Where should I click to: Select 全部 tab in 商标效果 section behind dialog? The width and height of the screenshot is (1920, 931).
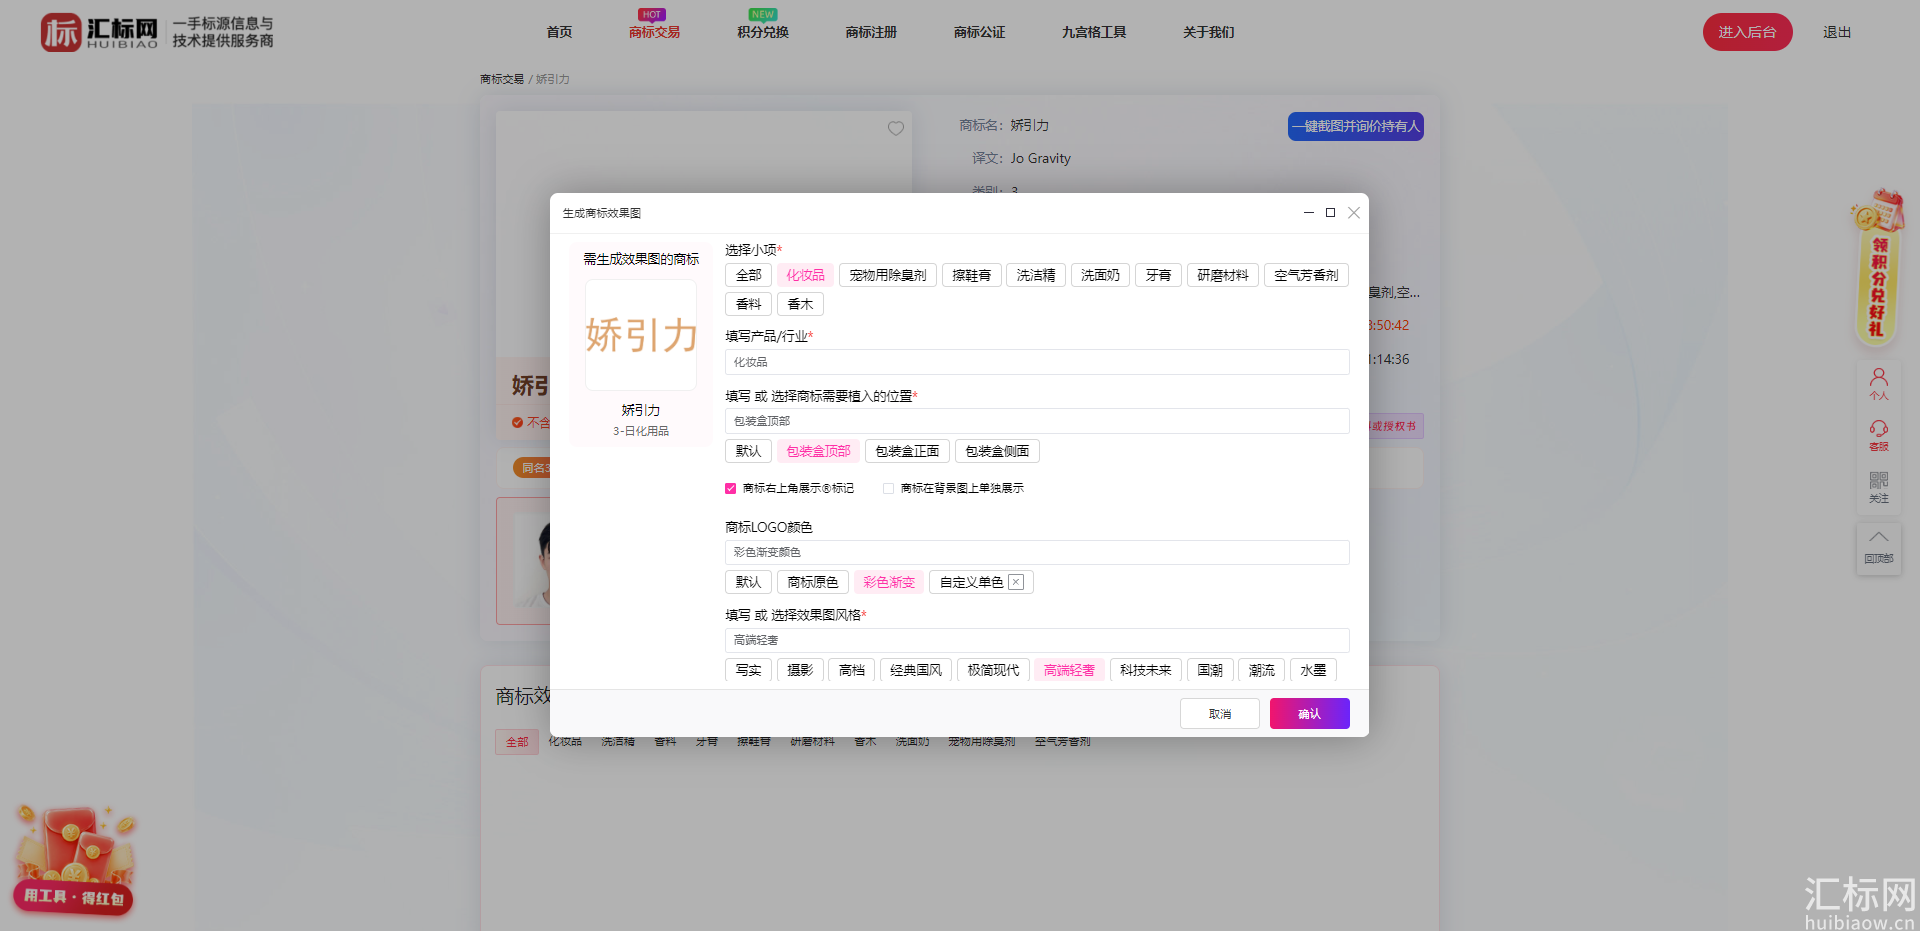tap(517, 742)
